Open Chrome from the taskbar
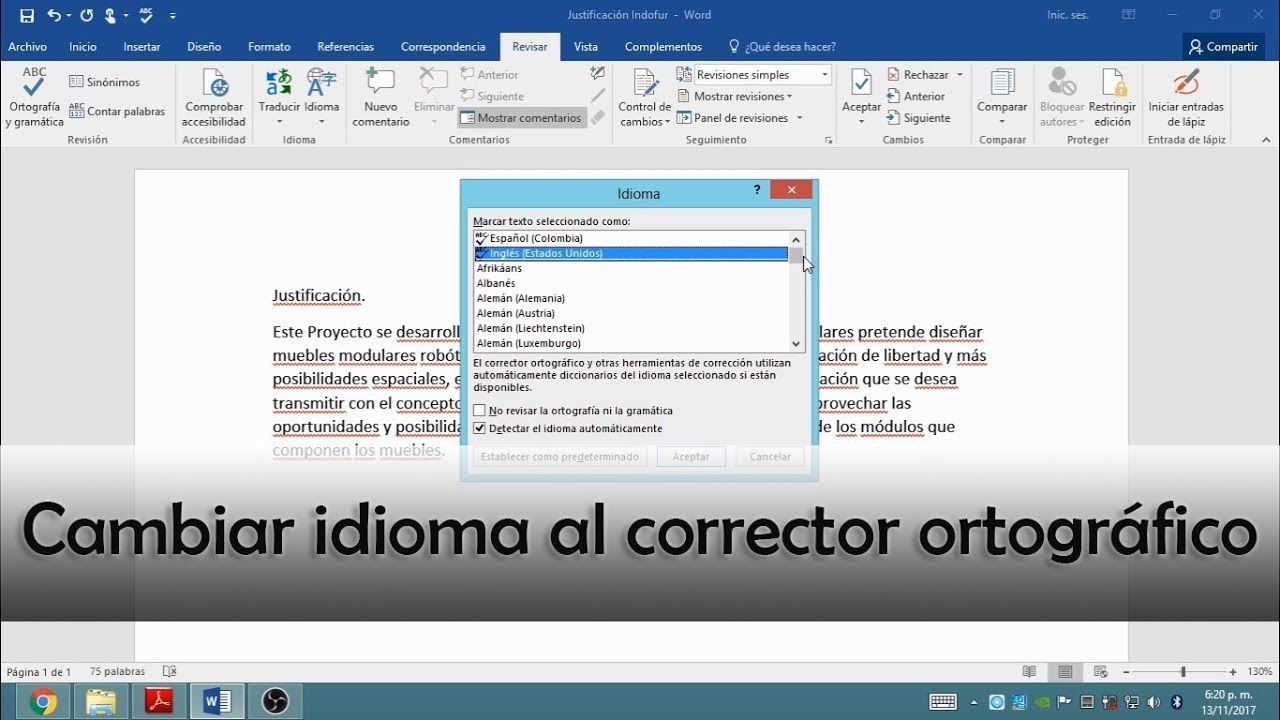 click(43, 702)
